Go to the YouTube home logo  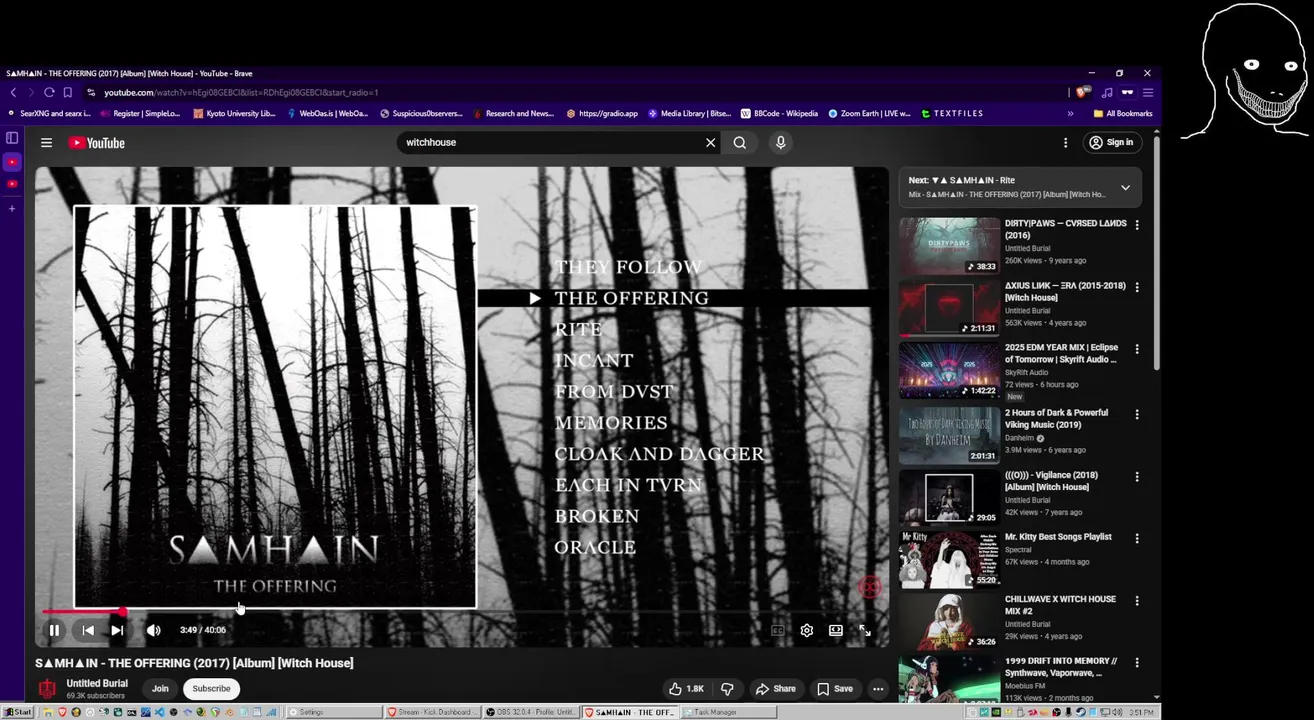[x=97, y=143]
